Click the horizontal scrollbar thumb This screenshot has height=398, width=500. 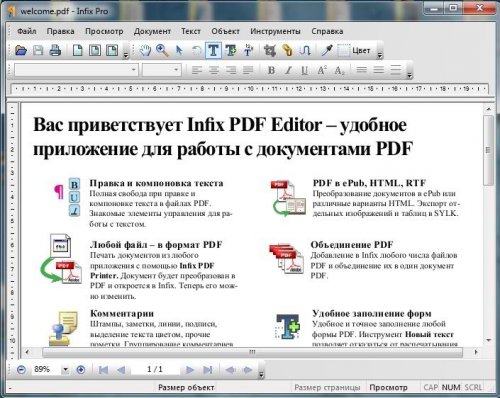[x=252, y=352]
